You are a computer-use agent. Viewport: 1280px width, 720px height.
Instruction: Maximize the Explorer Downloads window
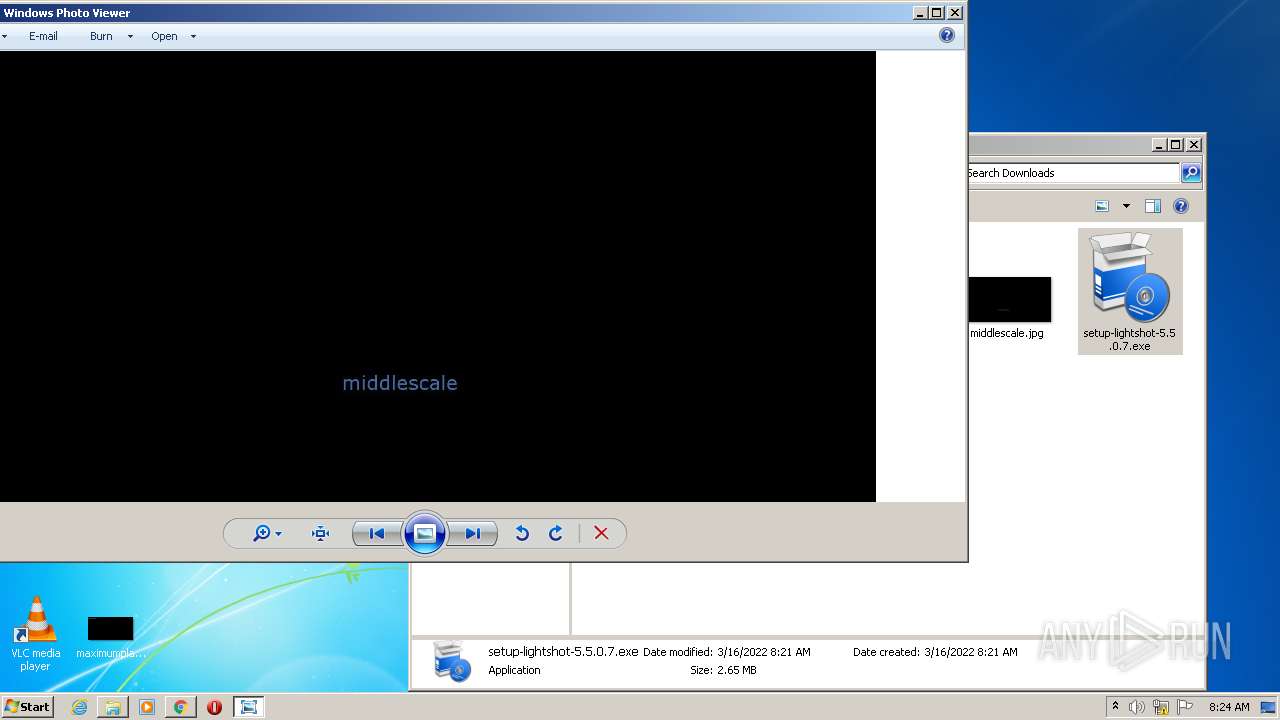[1175, 144]
